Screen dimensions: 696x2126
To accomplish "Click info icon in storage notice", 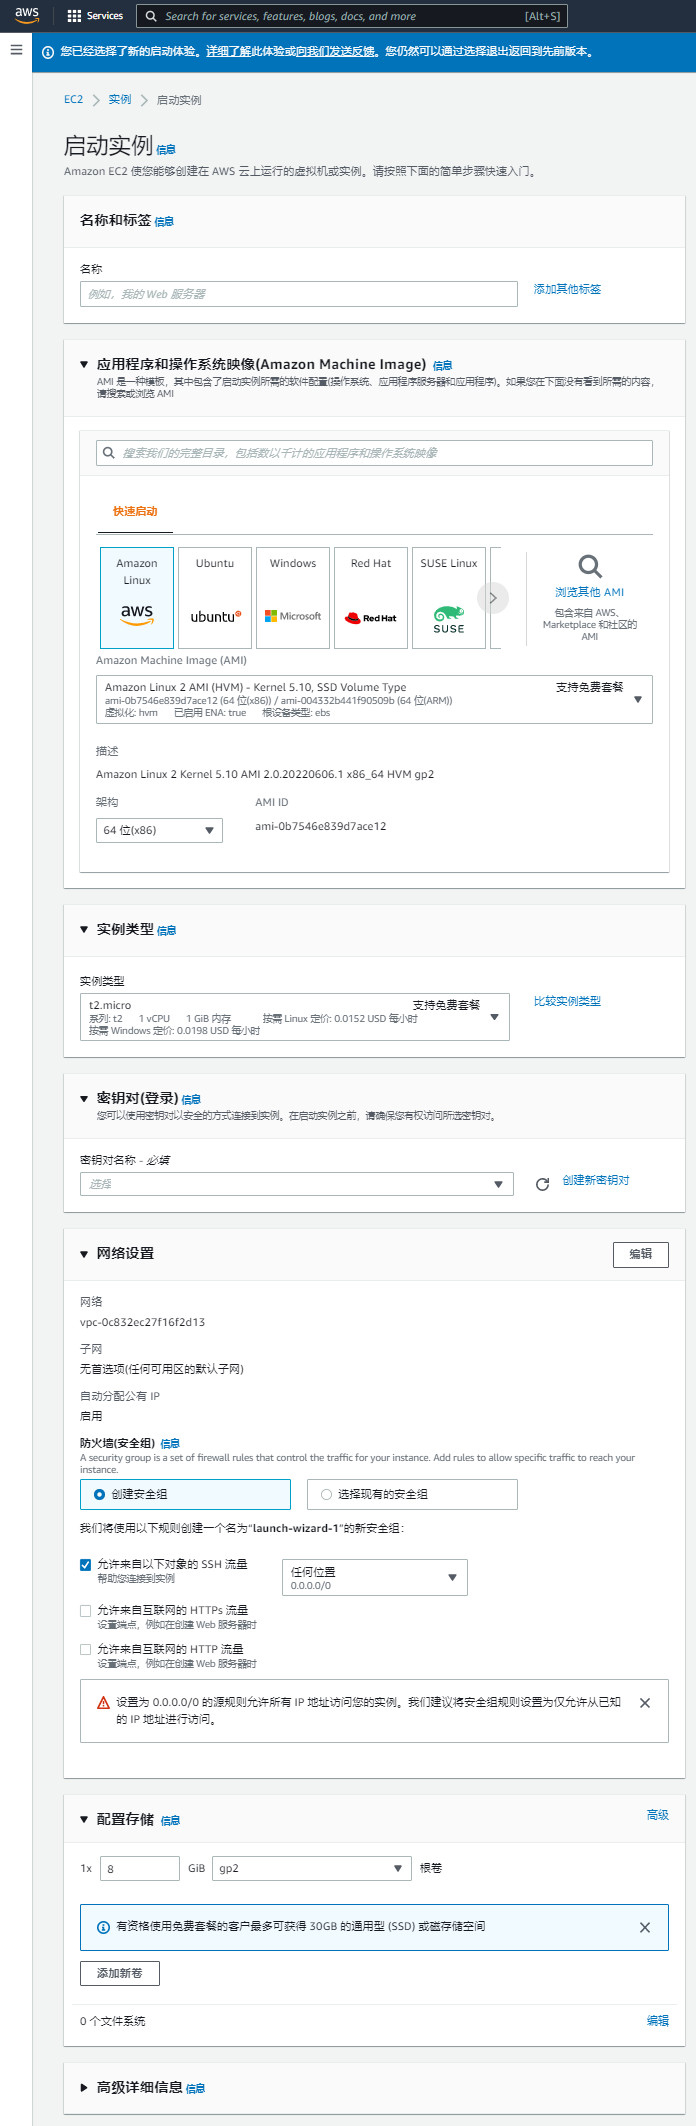I will pyautogui.click(x=103, y=1927).
